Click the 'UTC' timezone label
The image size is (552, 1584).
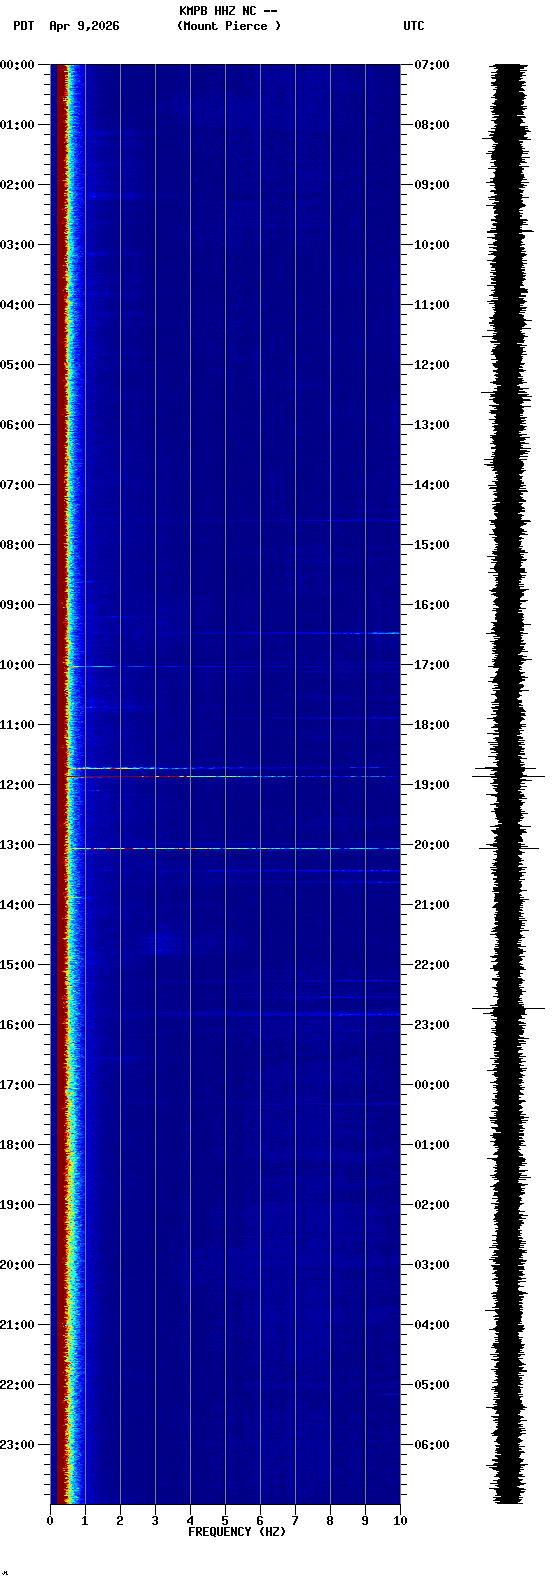[414, 26]
